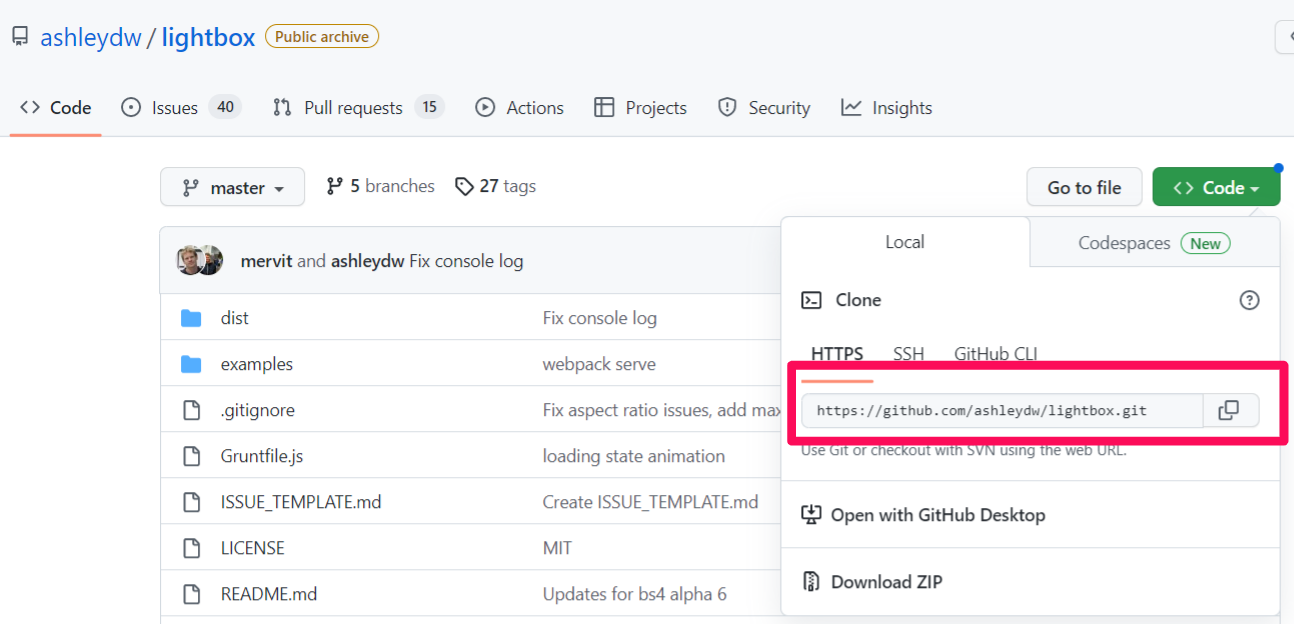Viewport: 1294px width, 624px height.
Task: Toggle the green Code dropdown button
Action: 1216,187
